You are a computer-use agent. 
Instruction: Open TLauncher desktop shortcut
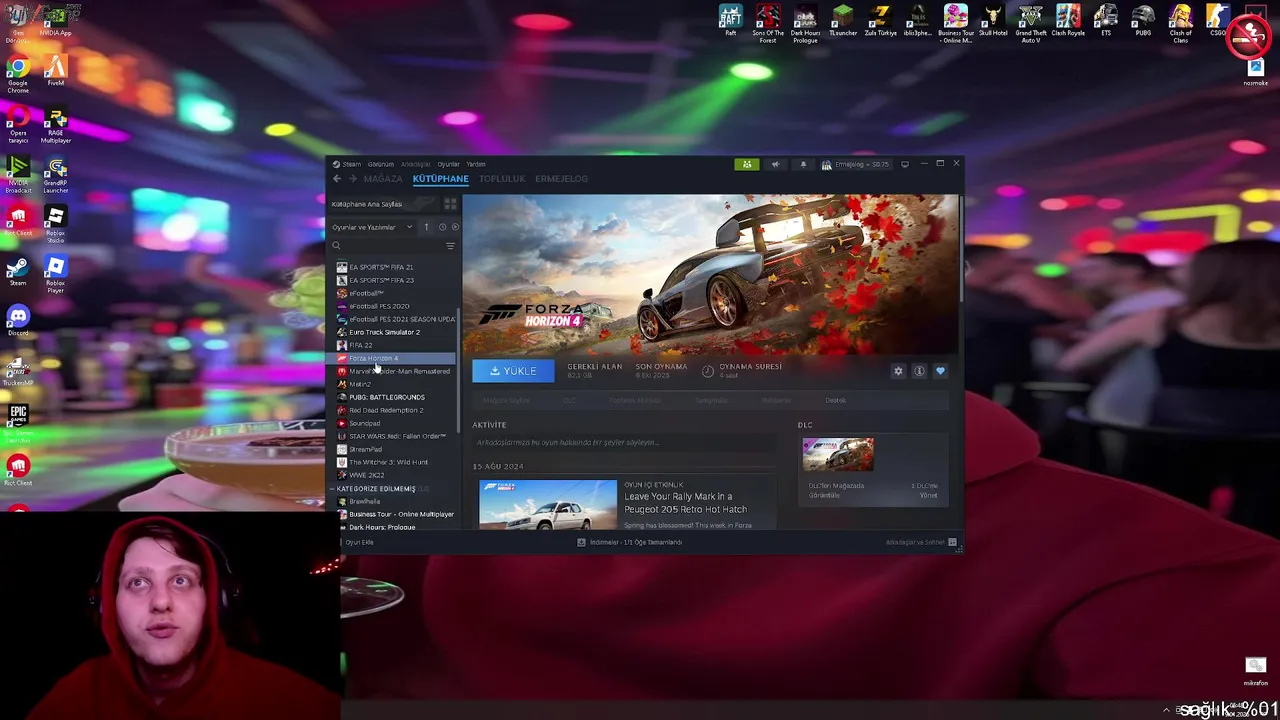(x=843, y=21)
